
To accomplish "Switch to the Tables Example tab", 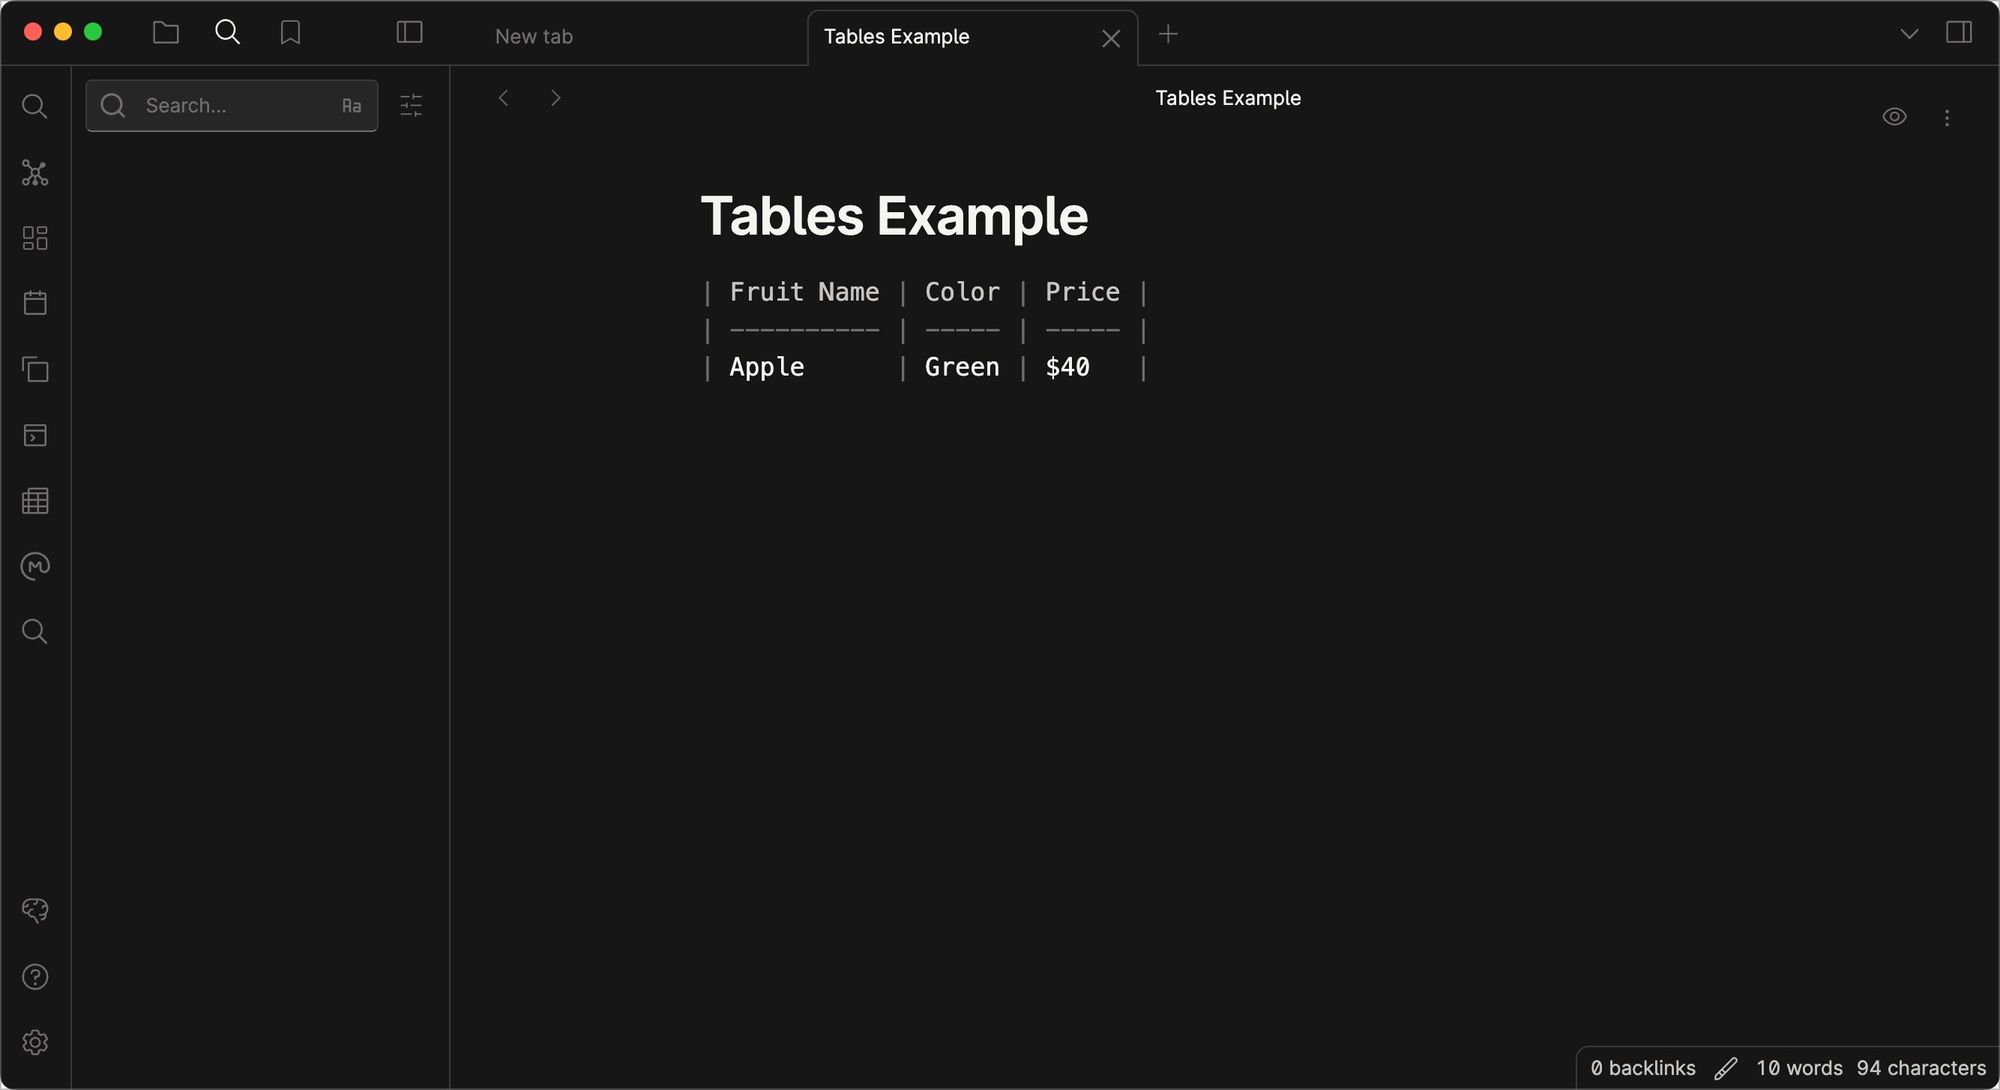I will tap(897, 36).
